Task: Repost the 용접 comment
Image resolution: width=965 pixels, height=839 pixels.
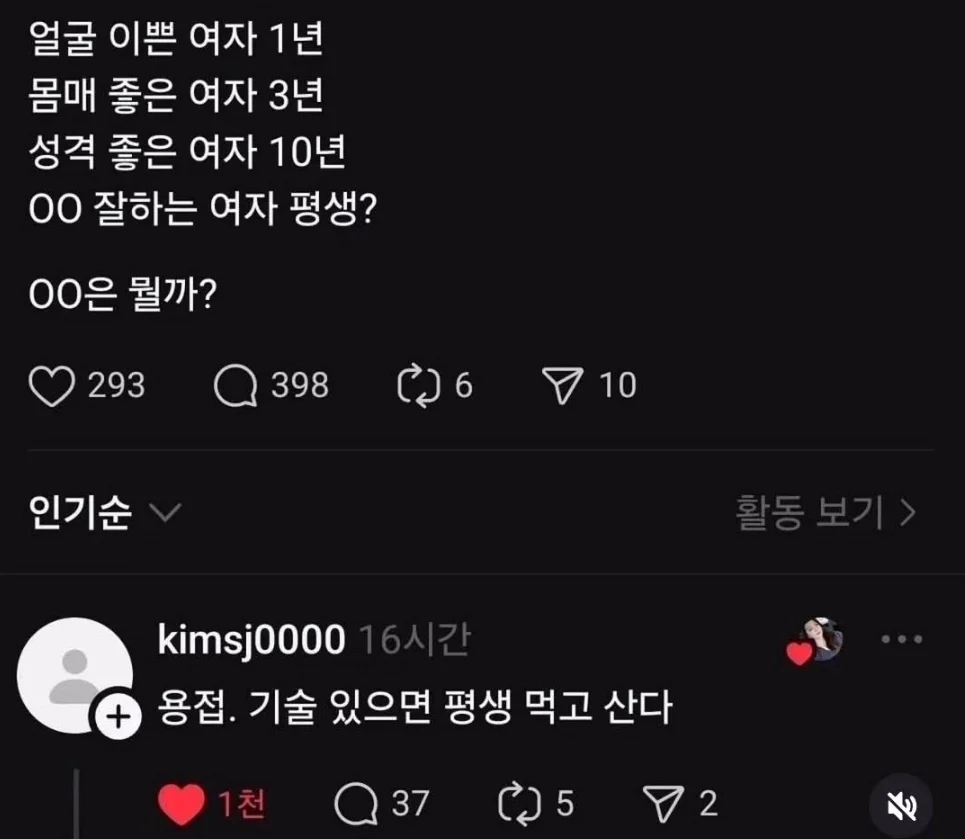Action: pyautogui.click(x=519, y=803)
